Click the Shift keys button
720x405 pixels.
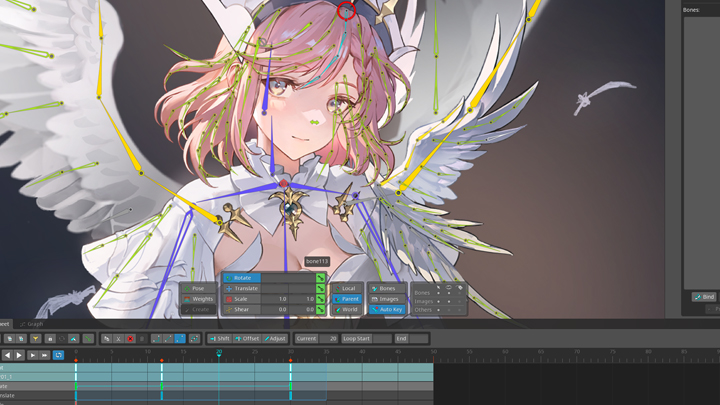click(x=219, y=339)
